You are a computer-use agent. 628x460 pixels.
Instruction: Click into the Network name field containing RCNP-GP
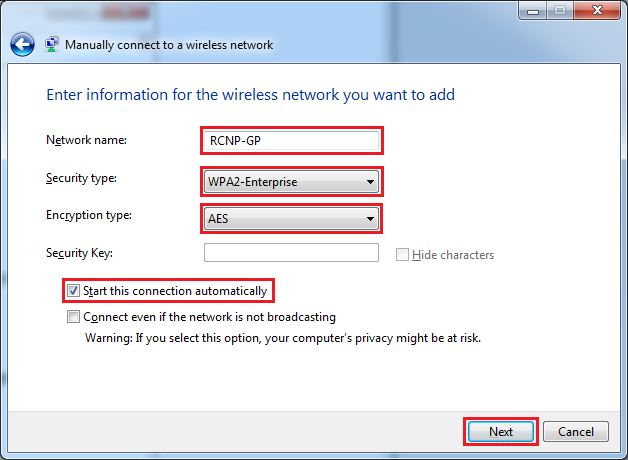click(291, 141)
